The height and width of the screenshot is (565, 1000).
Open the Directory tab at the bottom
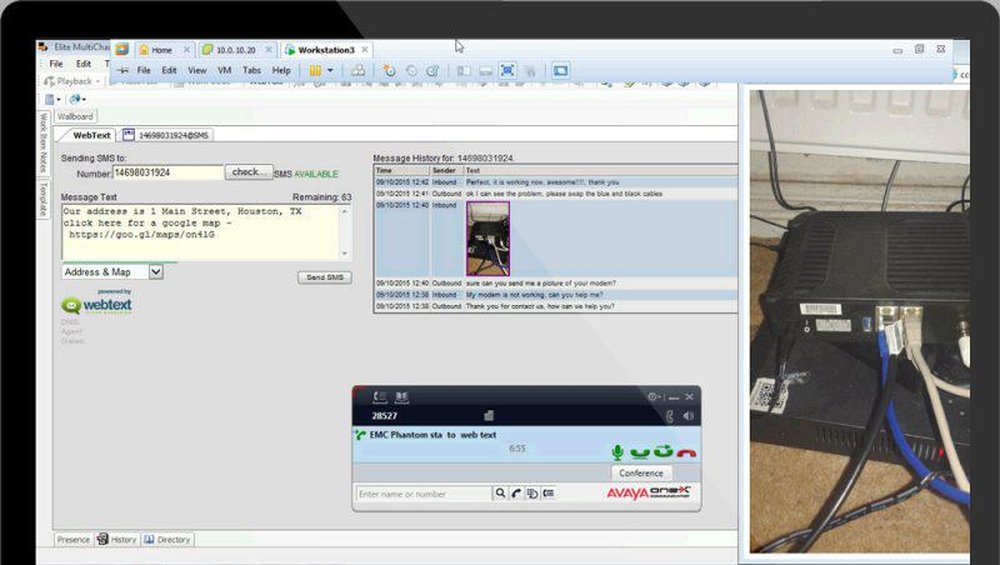pos(167,539)
